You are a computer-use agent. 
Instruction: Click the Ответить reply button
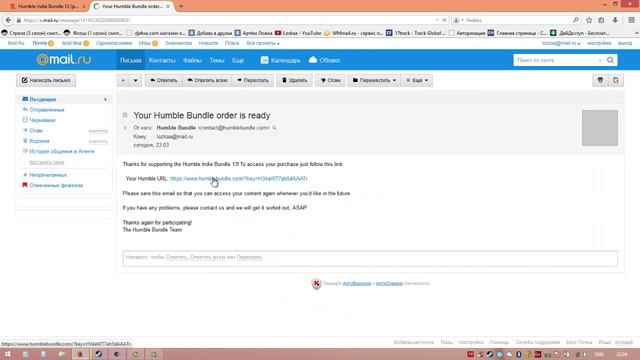pyautogui.click(x=164, y=80)
